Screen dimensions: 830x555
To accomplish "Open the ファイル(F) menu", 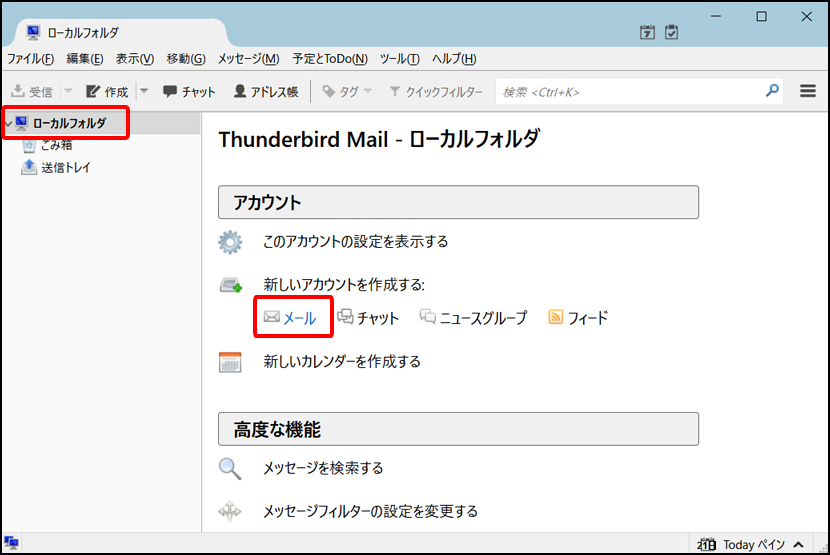I will pyautogui.click(x=30, y=59).
